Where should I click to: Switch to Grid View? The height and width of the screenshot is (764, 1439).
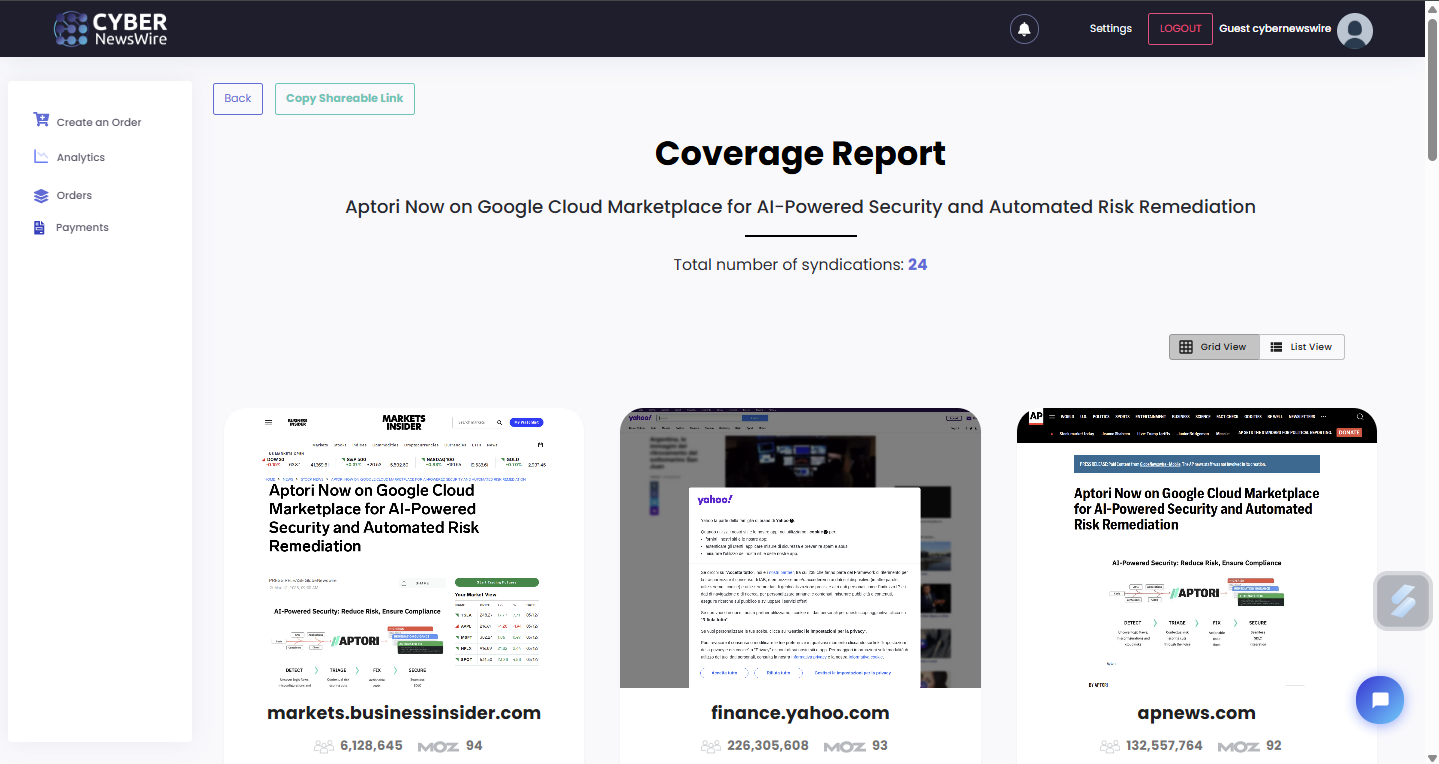tap(1213, 347)
